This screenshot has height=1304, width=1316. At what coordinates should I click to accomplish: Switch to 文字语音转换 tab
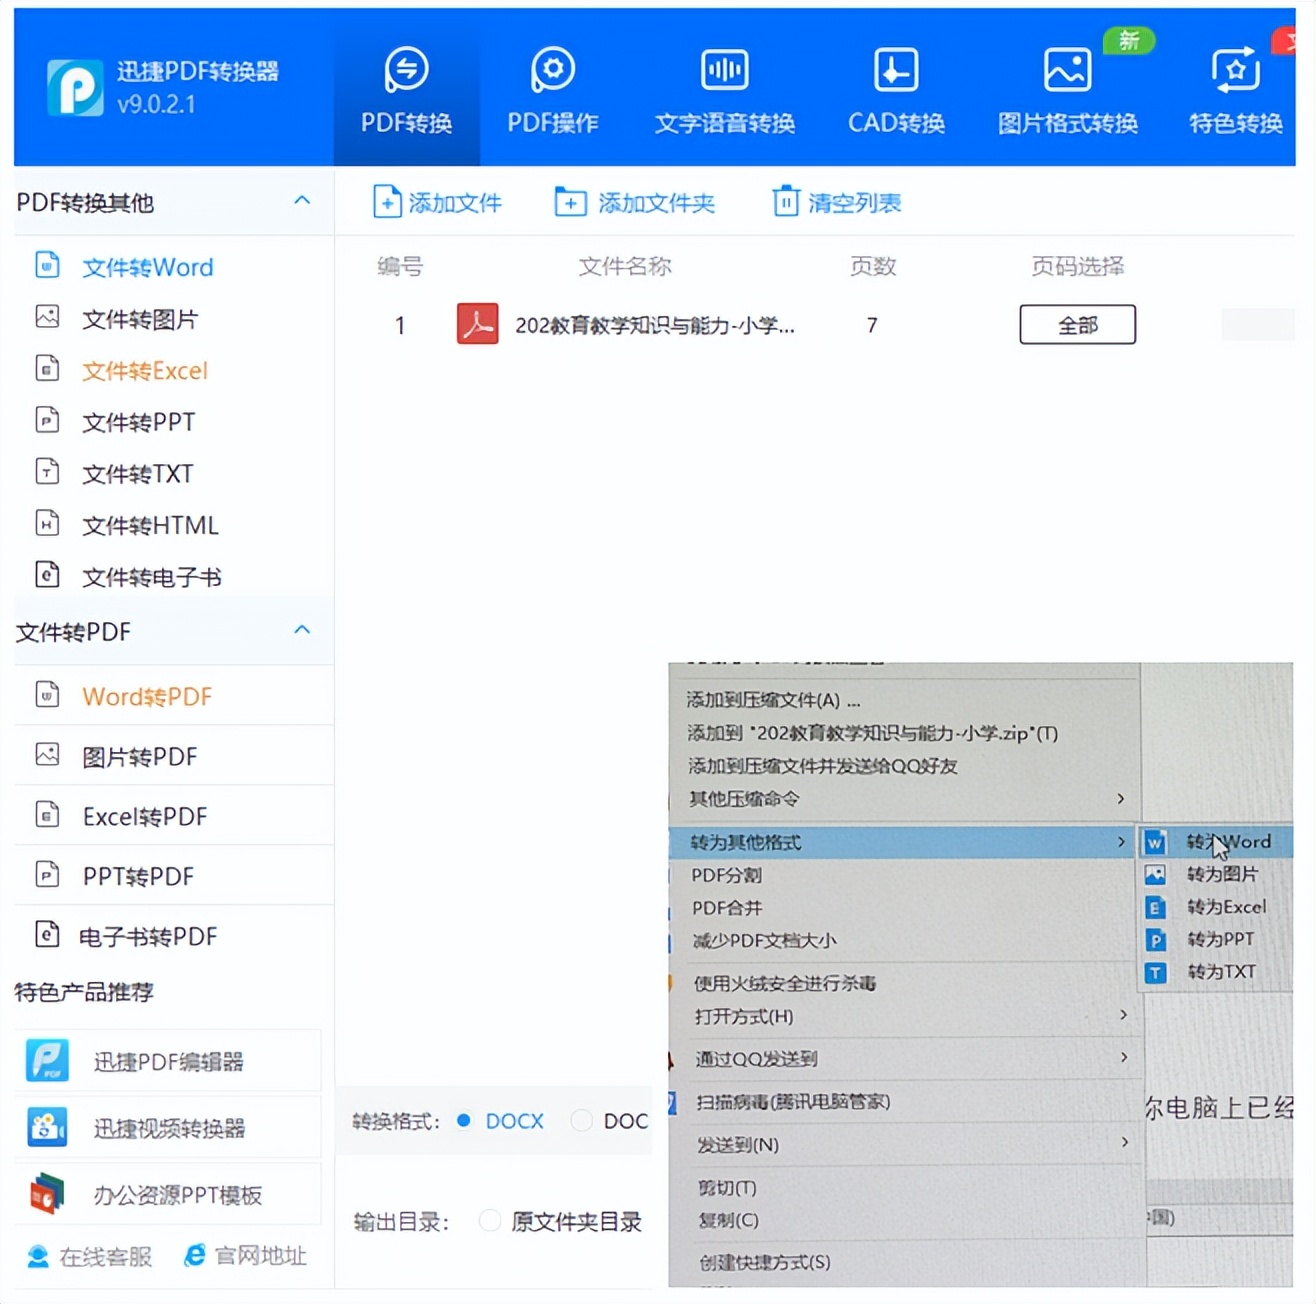pyautogui.click(x=724, y=92)
